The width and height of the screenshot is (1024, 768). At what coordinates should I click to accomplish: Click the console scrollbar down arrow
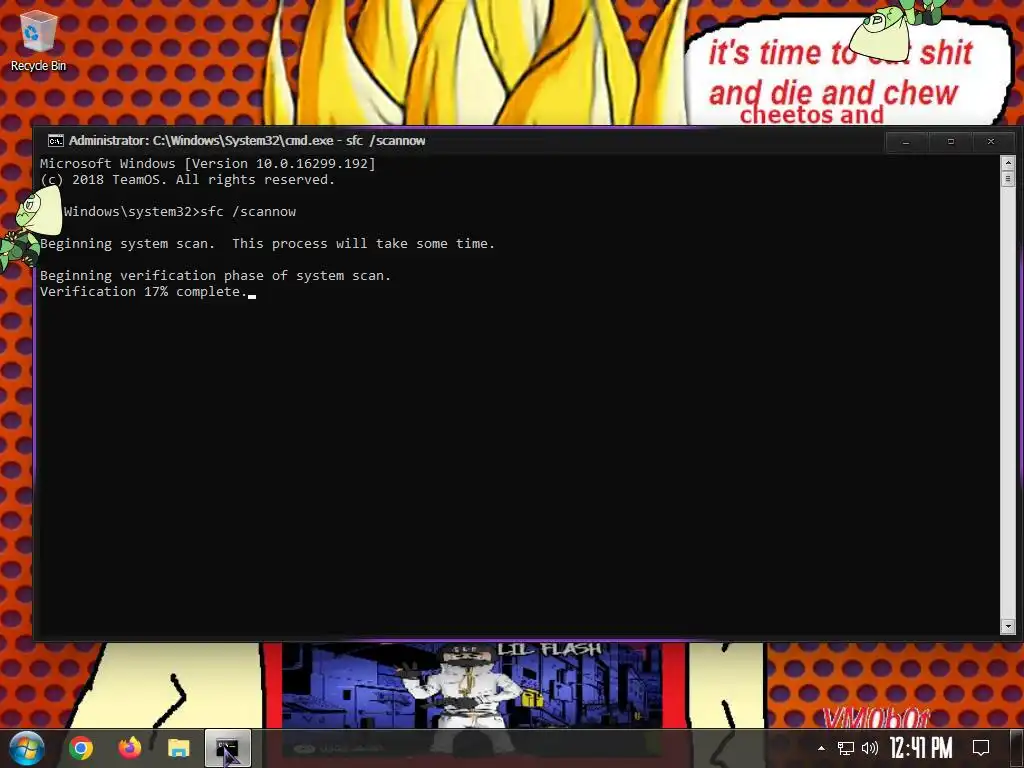[1008, 626]
